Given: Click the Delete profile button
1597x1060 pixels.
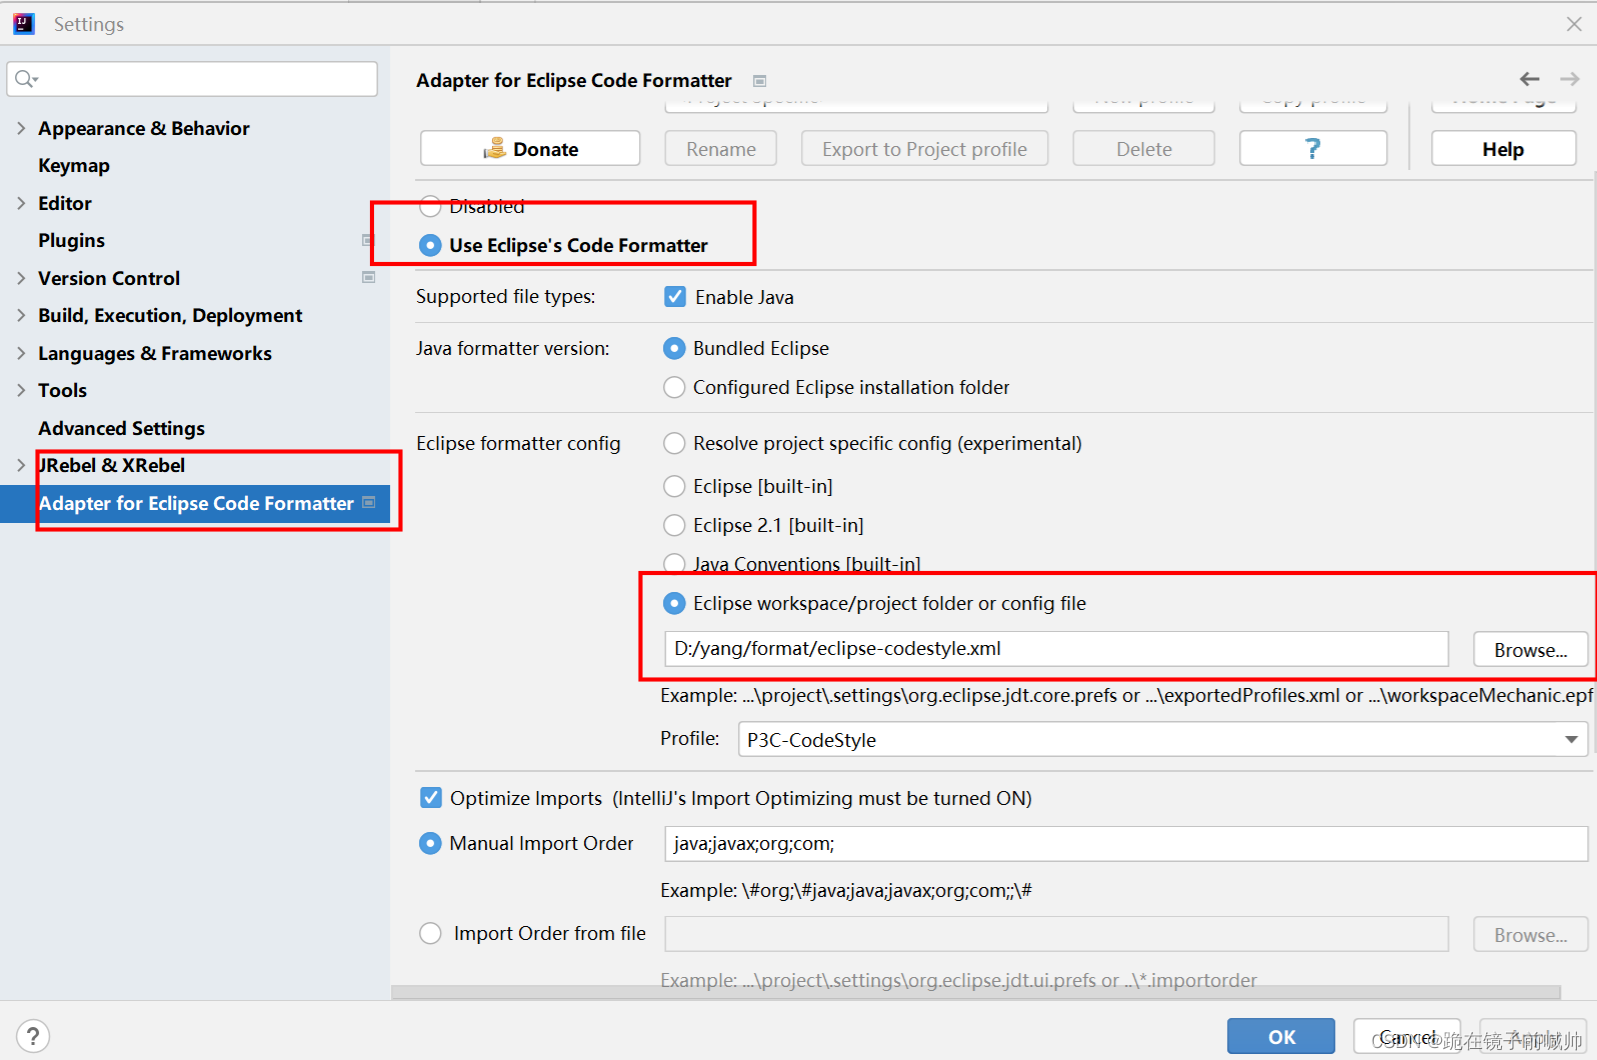Looking at the screenshot, I should coord(1144,149).
